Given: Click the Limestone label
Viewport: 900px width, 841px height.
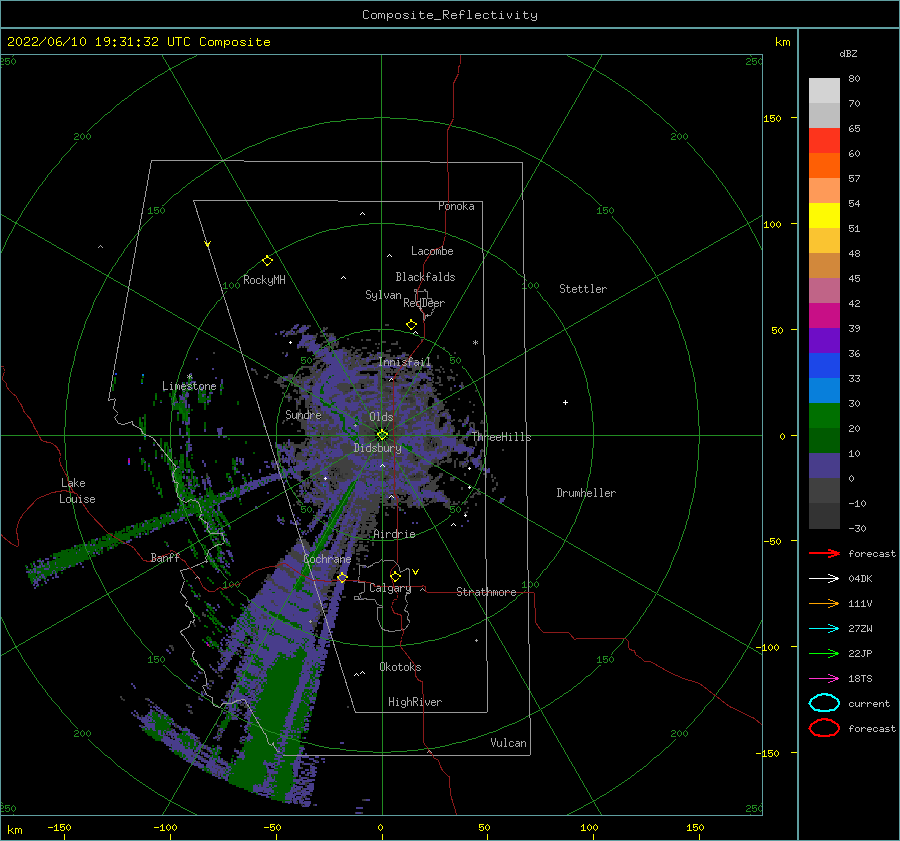Looking at the screenshot, I should 189,386.
